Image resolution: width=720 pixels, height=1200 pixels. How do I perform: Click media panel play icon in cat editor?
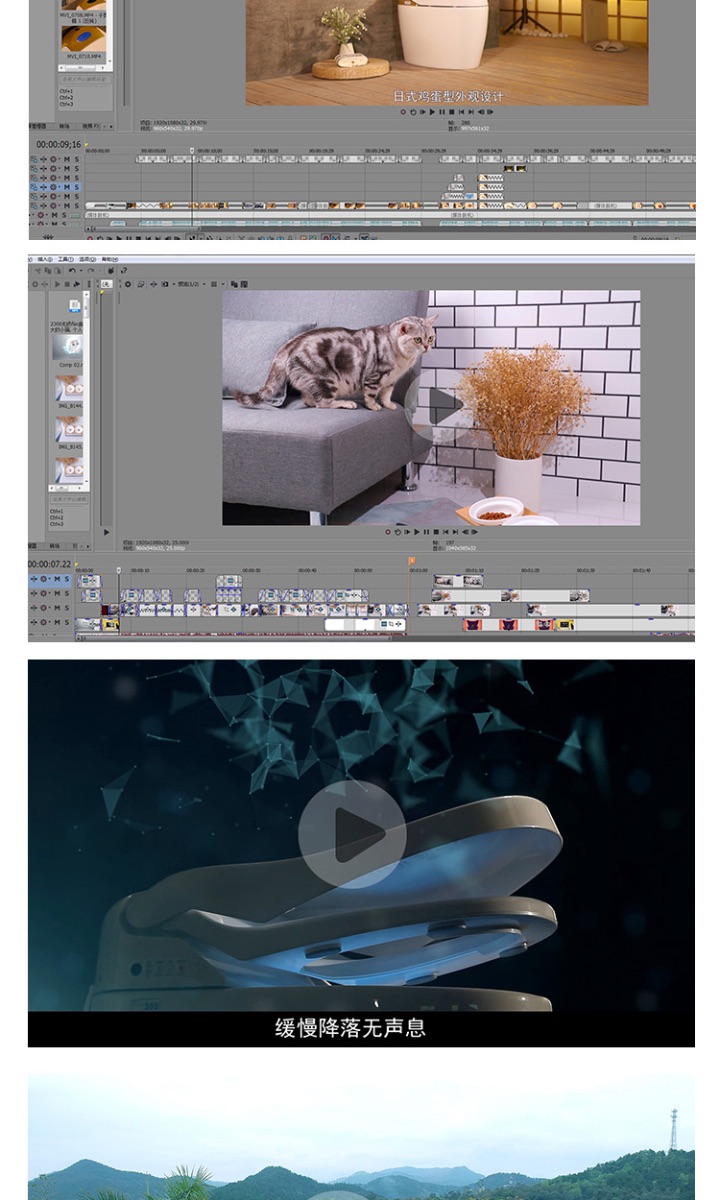tap(57, 284)
